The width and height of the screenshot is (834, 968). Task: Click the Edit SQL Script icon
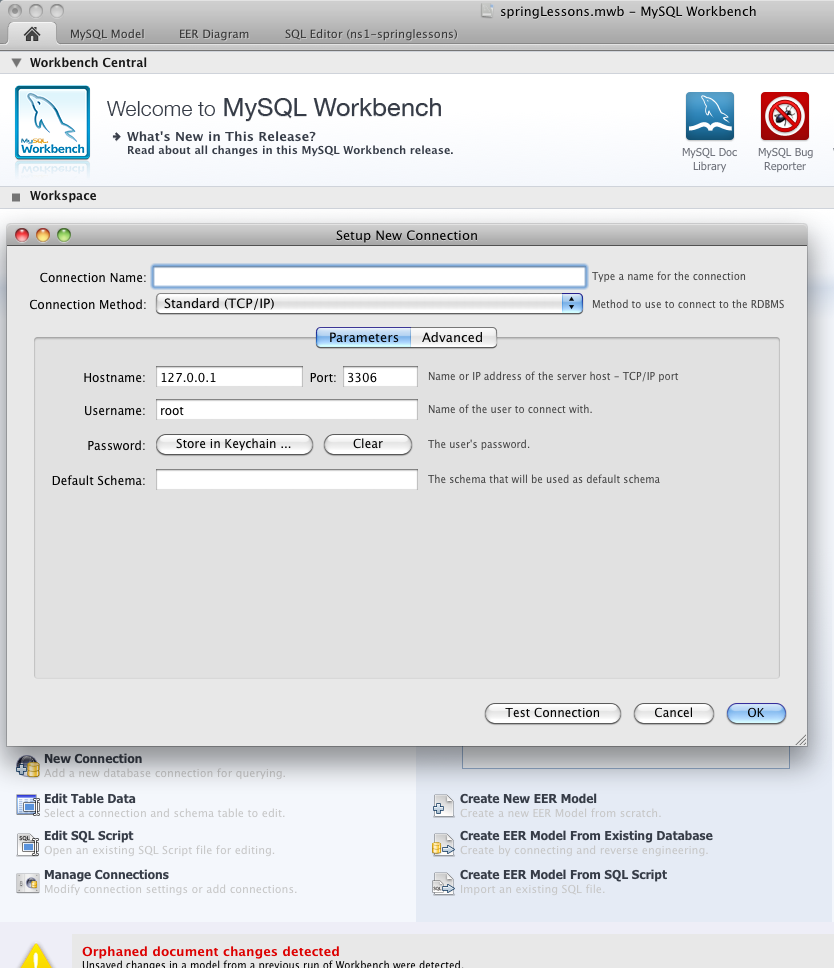click(x=28, y=844)
